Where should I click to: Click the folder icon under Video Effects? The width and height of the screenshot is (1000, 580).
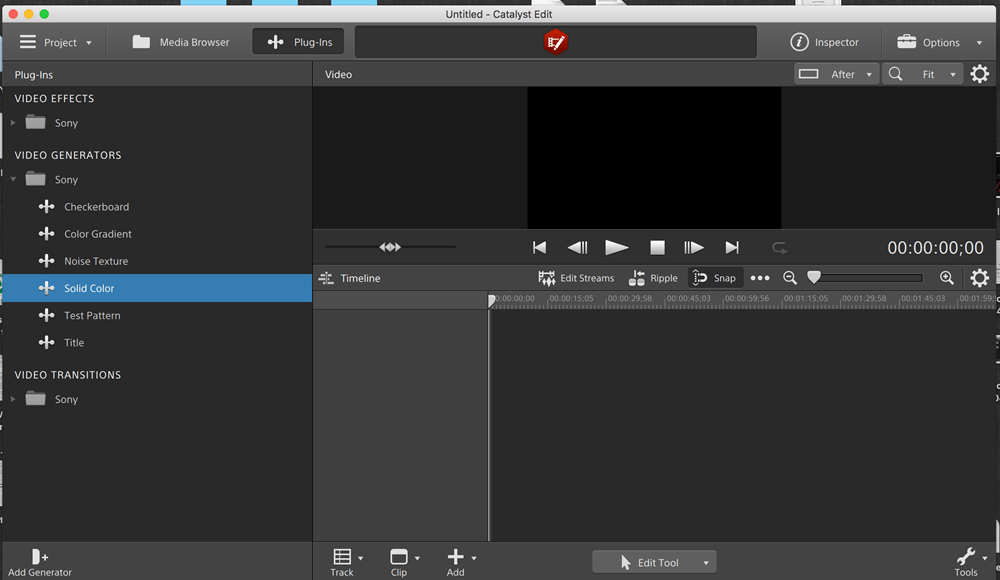[x=35, y=122]
